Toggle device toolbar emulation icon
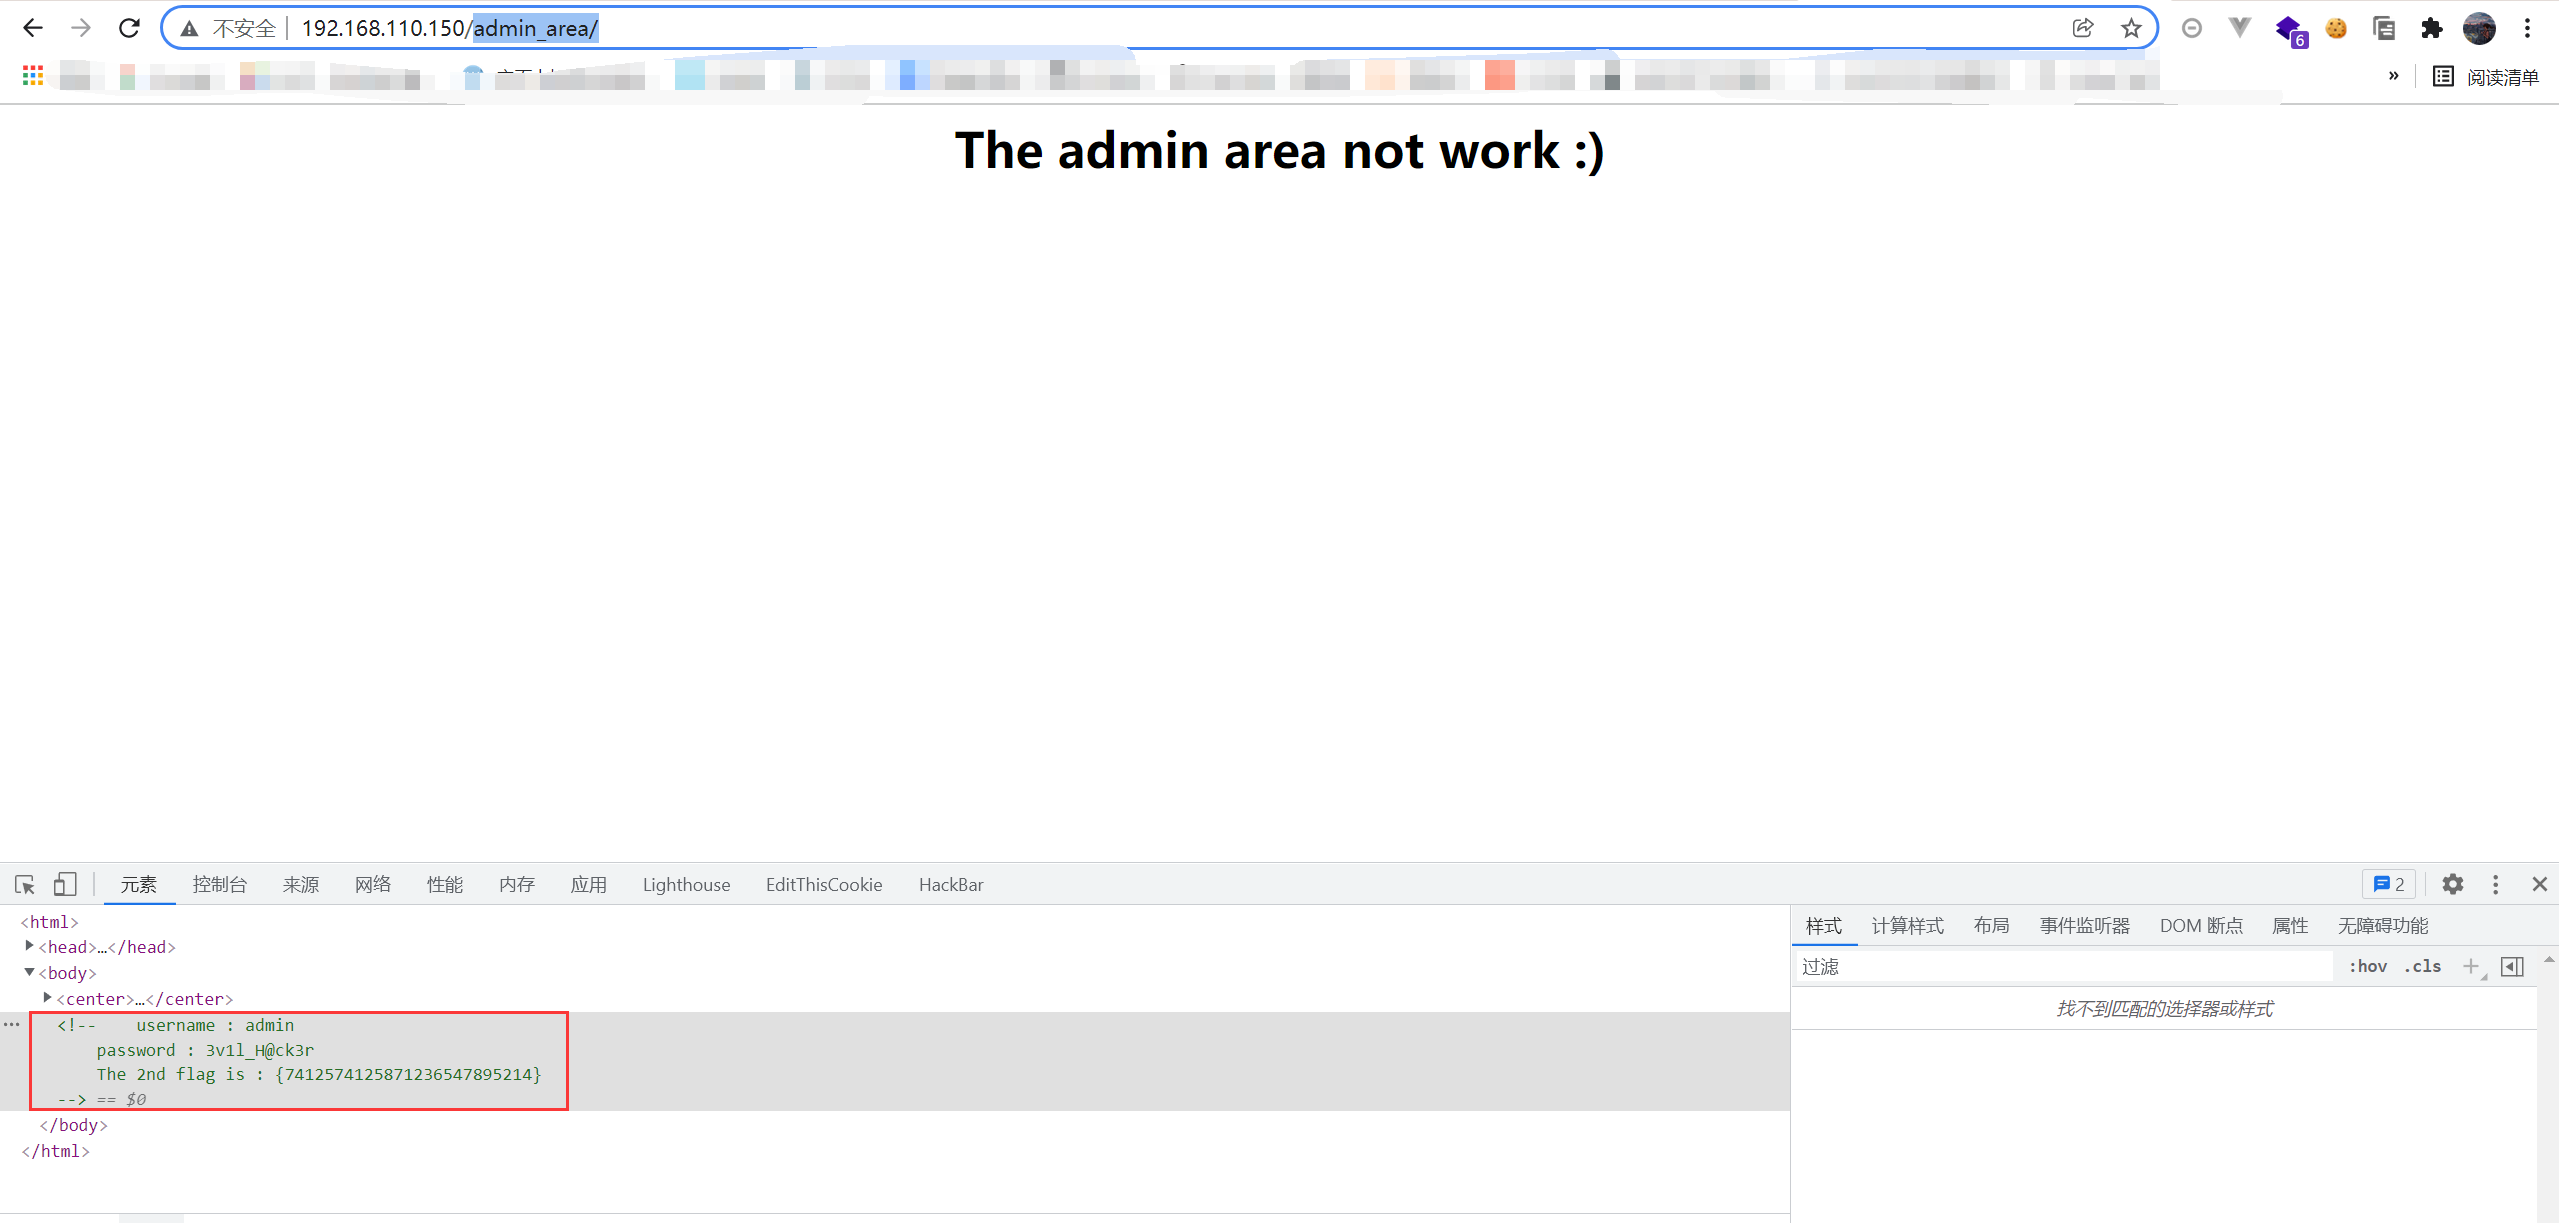The image size is (2559, 1223). coord(65,884)
